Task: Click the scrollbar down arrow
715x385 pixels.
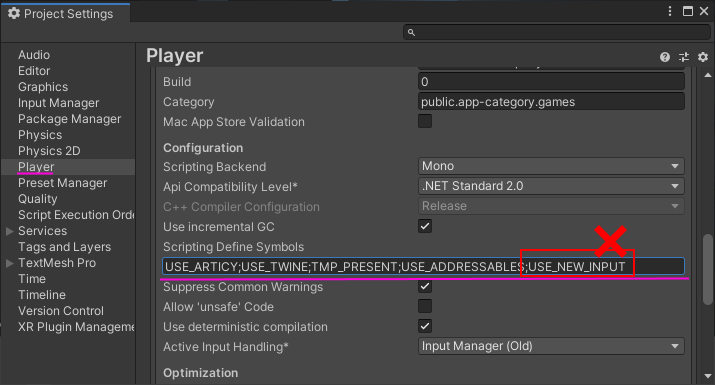Action: coord(708,376)
